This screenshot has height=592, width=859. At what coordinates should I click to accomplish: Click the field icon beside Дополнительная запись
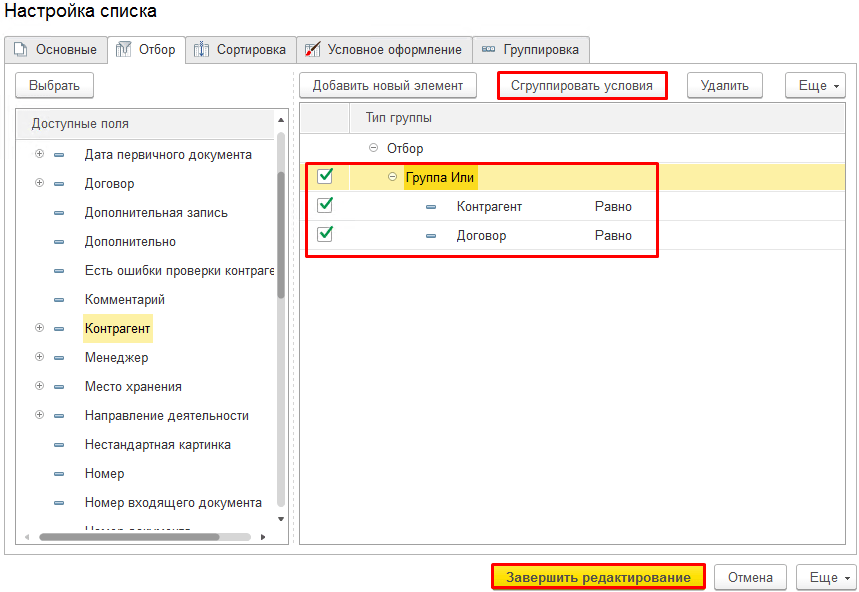59,213
